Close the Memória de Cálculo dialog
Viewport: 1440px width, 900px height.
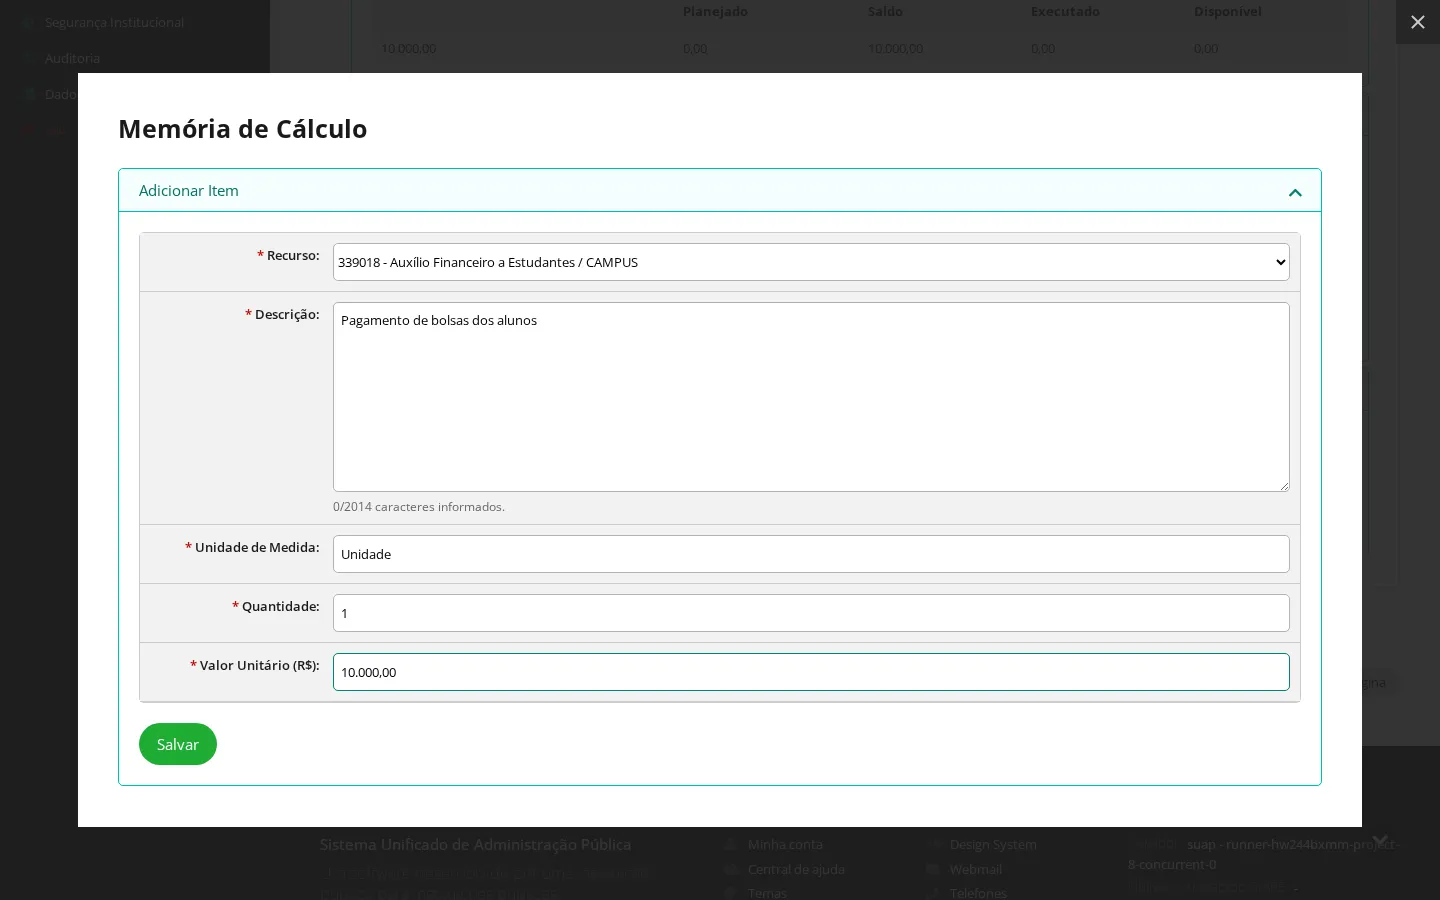(1417, 22)
